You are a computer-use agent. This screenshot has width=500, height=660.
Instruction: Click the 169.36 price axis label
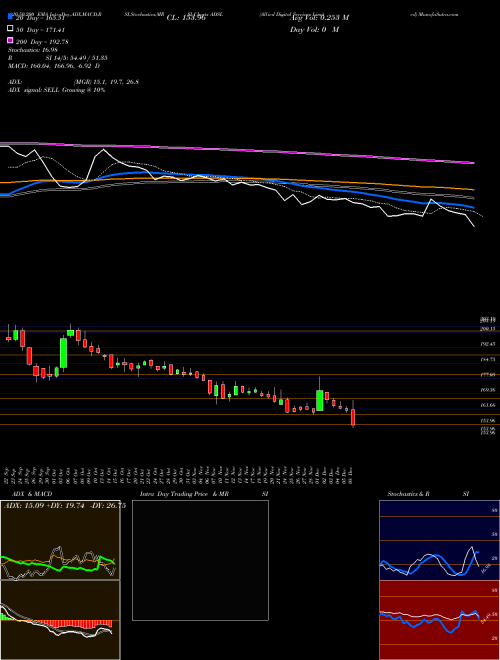(x=487, y=390)
